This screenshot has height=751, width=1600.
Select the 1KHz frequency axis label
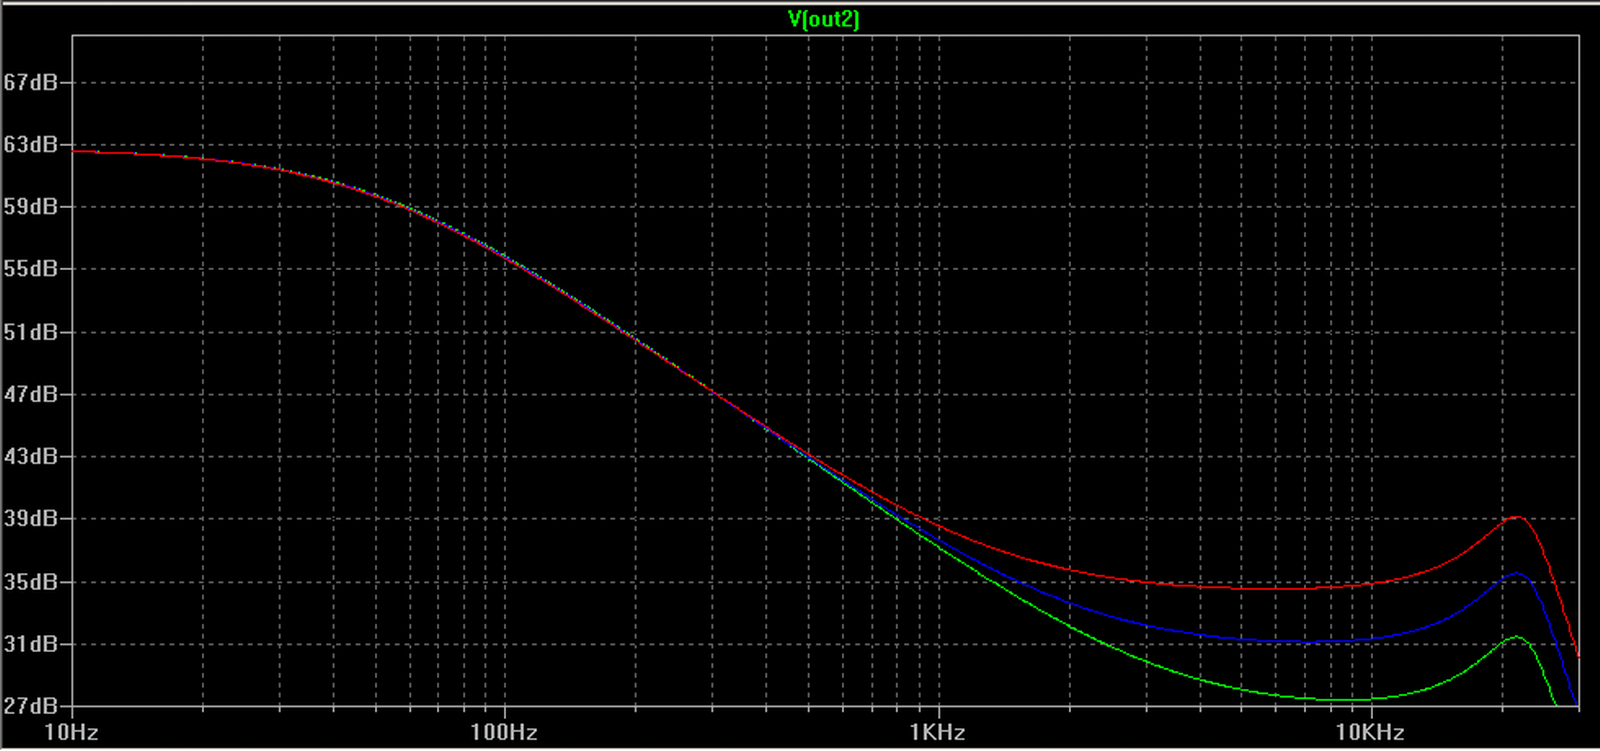coord(937,733)
